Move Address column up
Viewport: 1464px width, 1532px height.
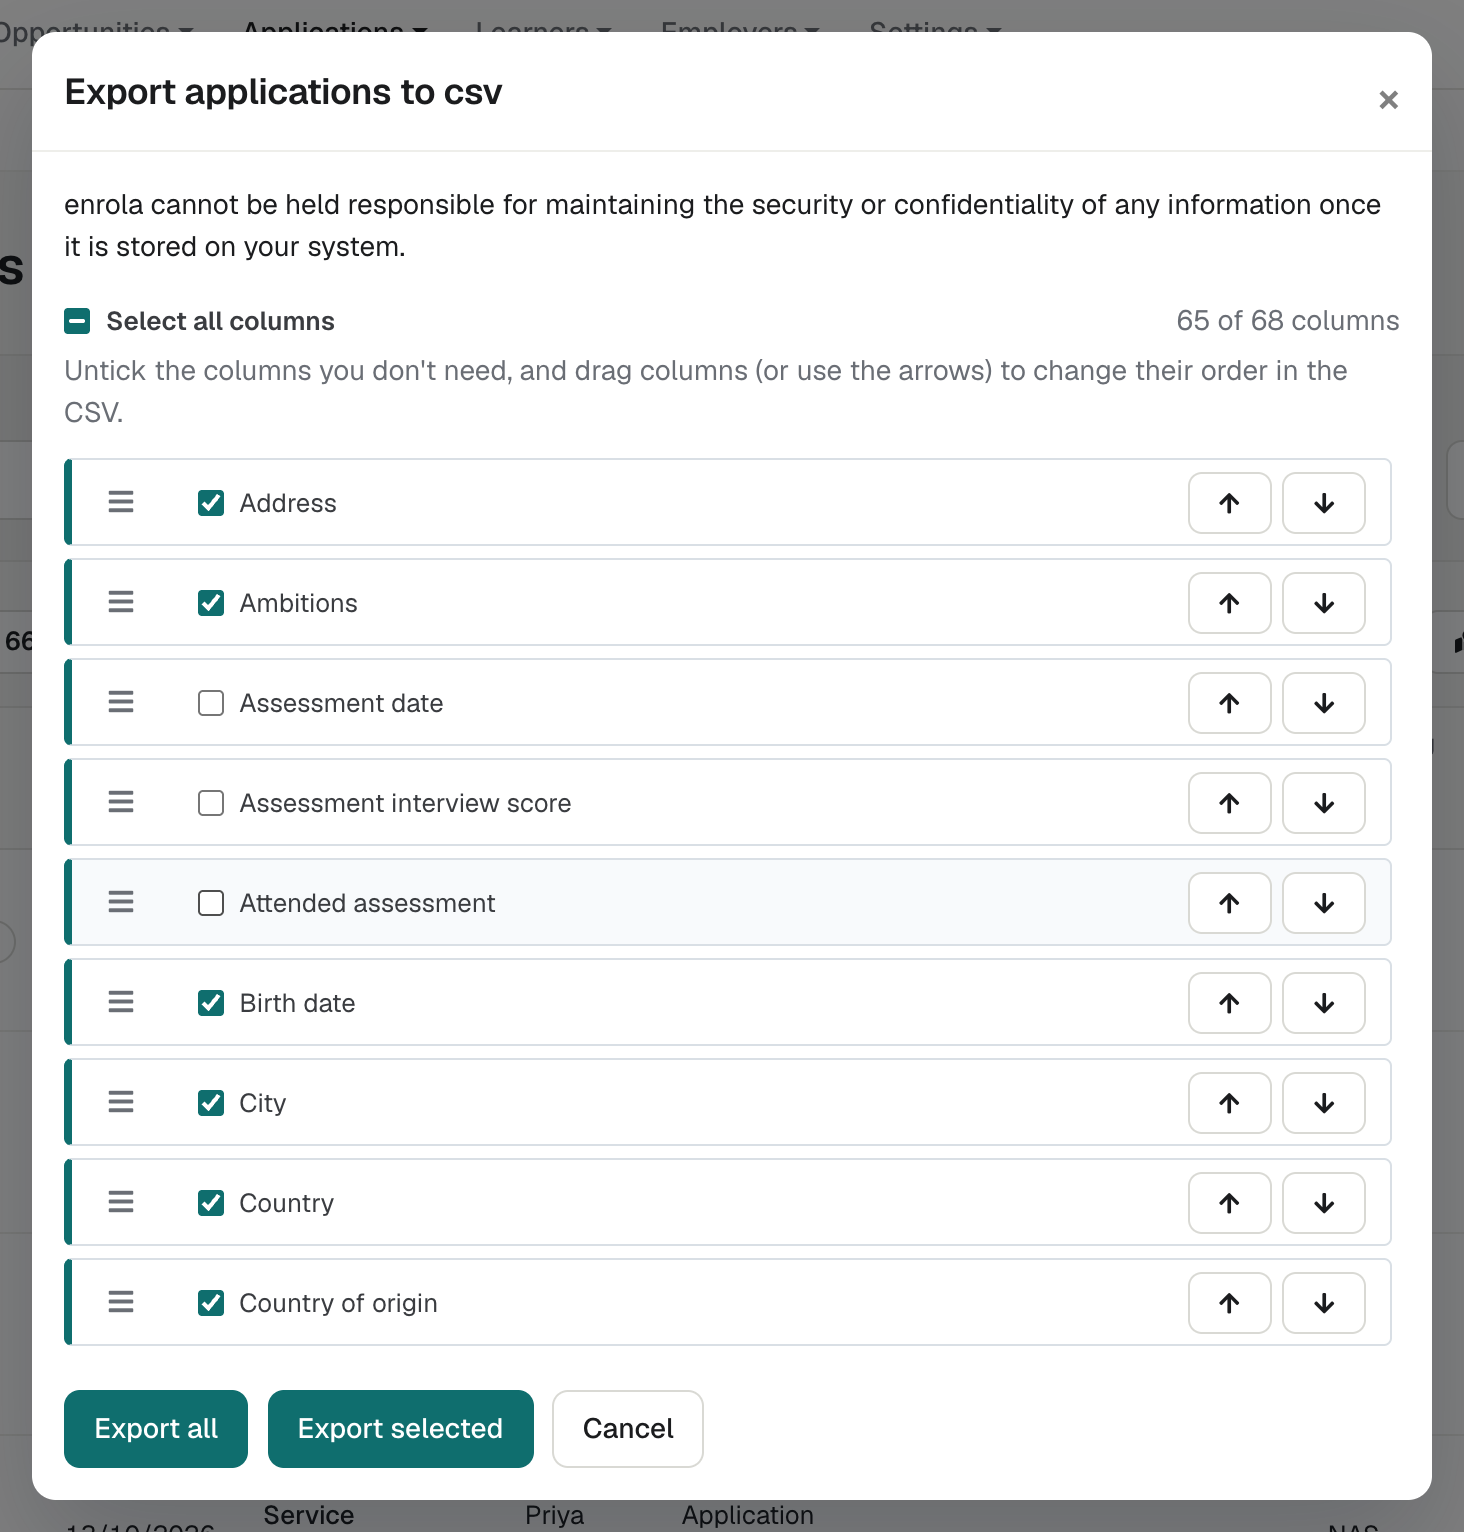pos(1229,503)
